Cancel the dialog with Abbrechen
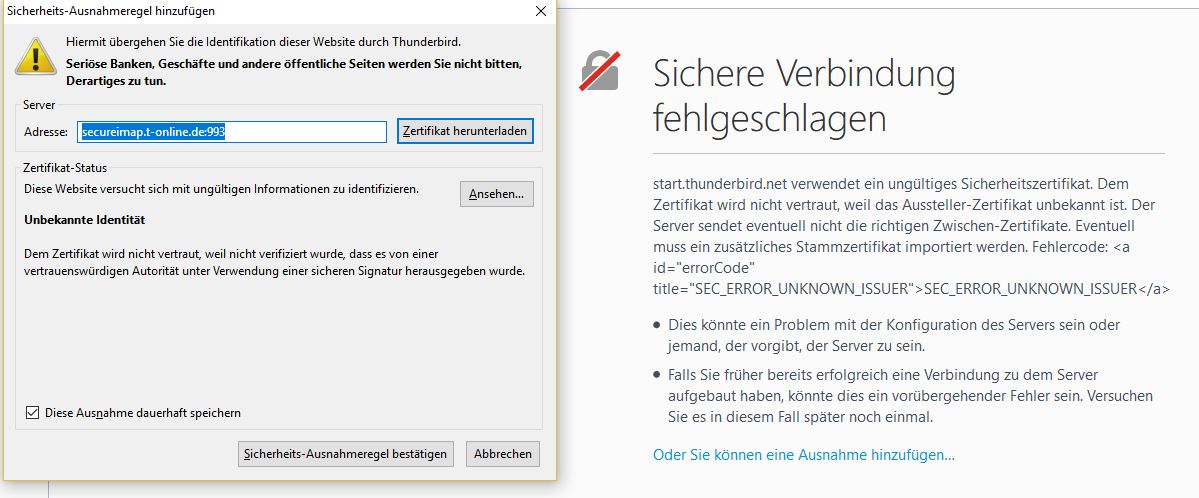Image resolution: width=1199 pixels, height=498 pixels. click(x=502, y=454)
